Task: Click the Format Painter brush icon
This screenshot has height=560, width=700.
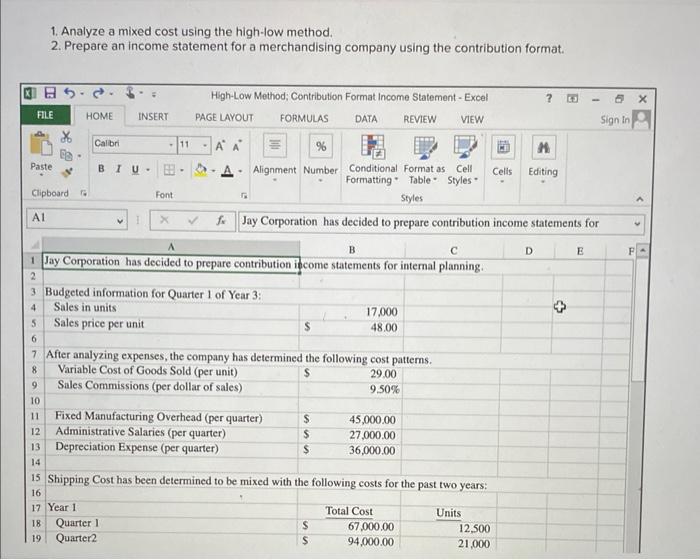Action: pyautogui.click(x=67, y=172)
